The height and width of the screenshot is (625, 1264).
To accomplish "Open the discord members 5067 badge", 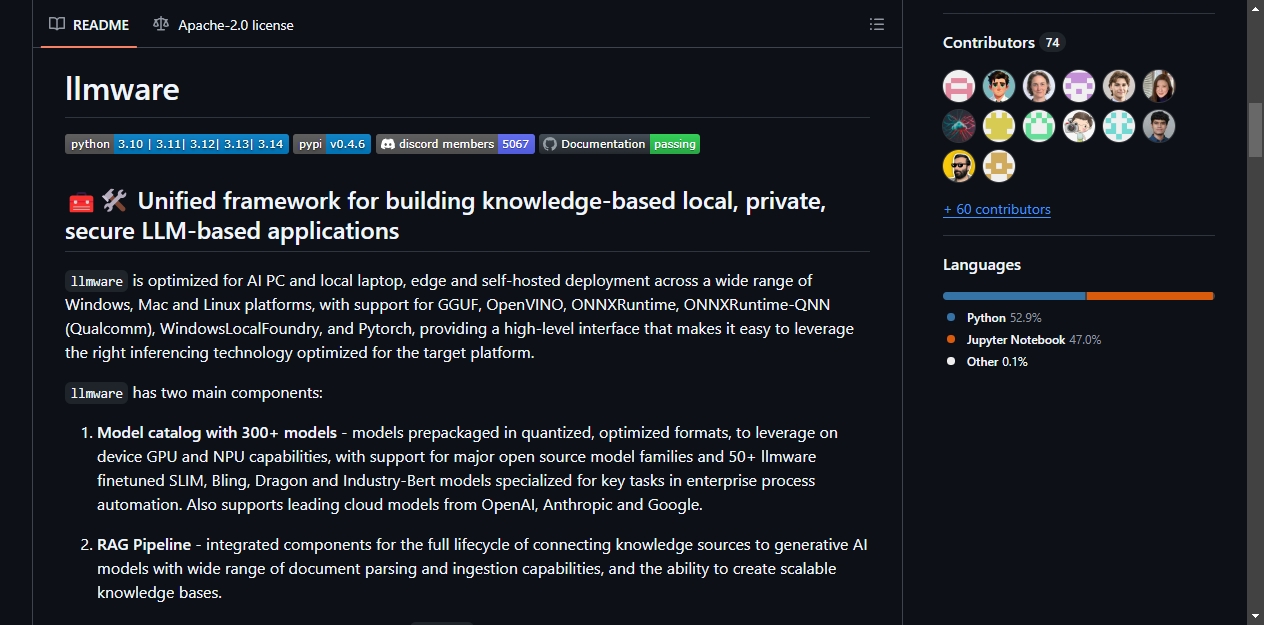I will coord(455,144).
